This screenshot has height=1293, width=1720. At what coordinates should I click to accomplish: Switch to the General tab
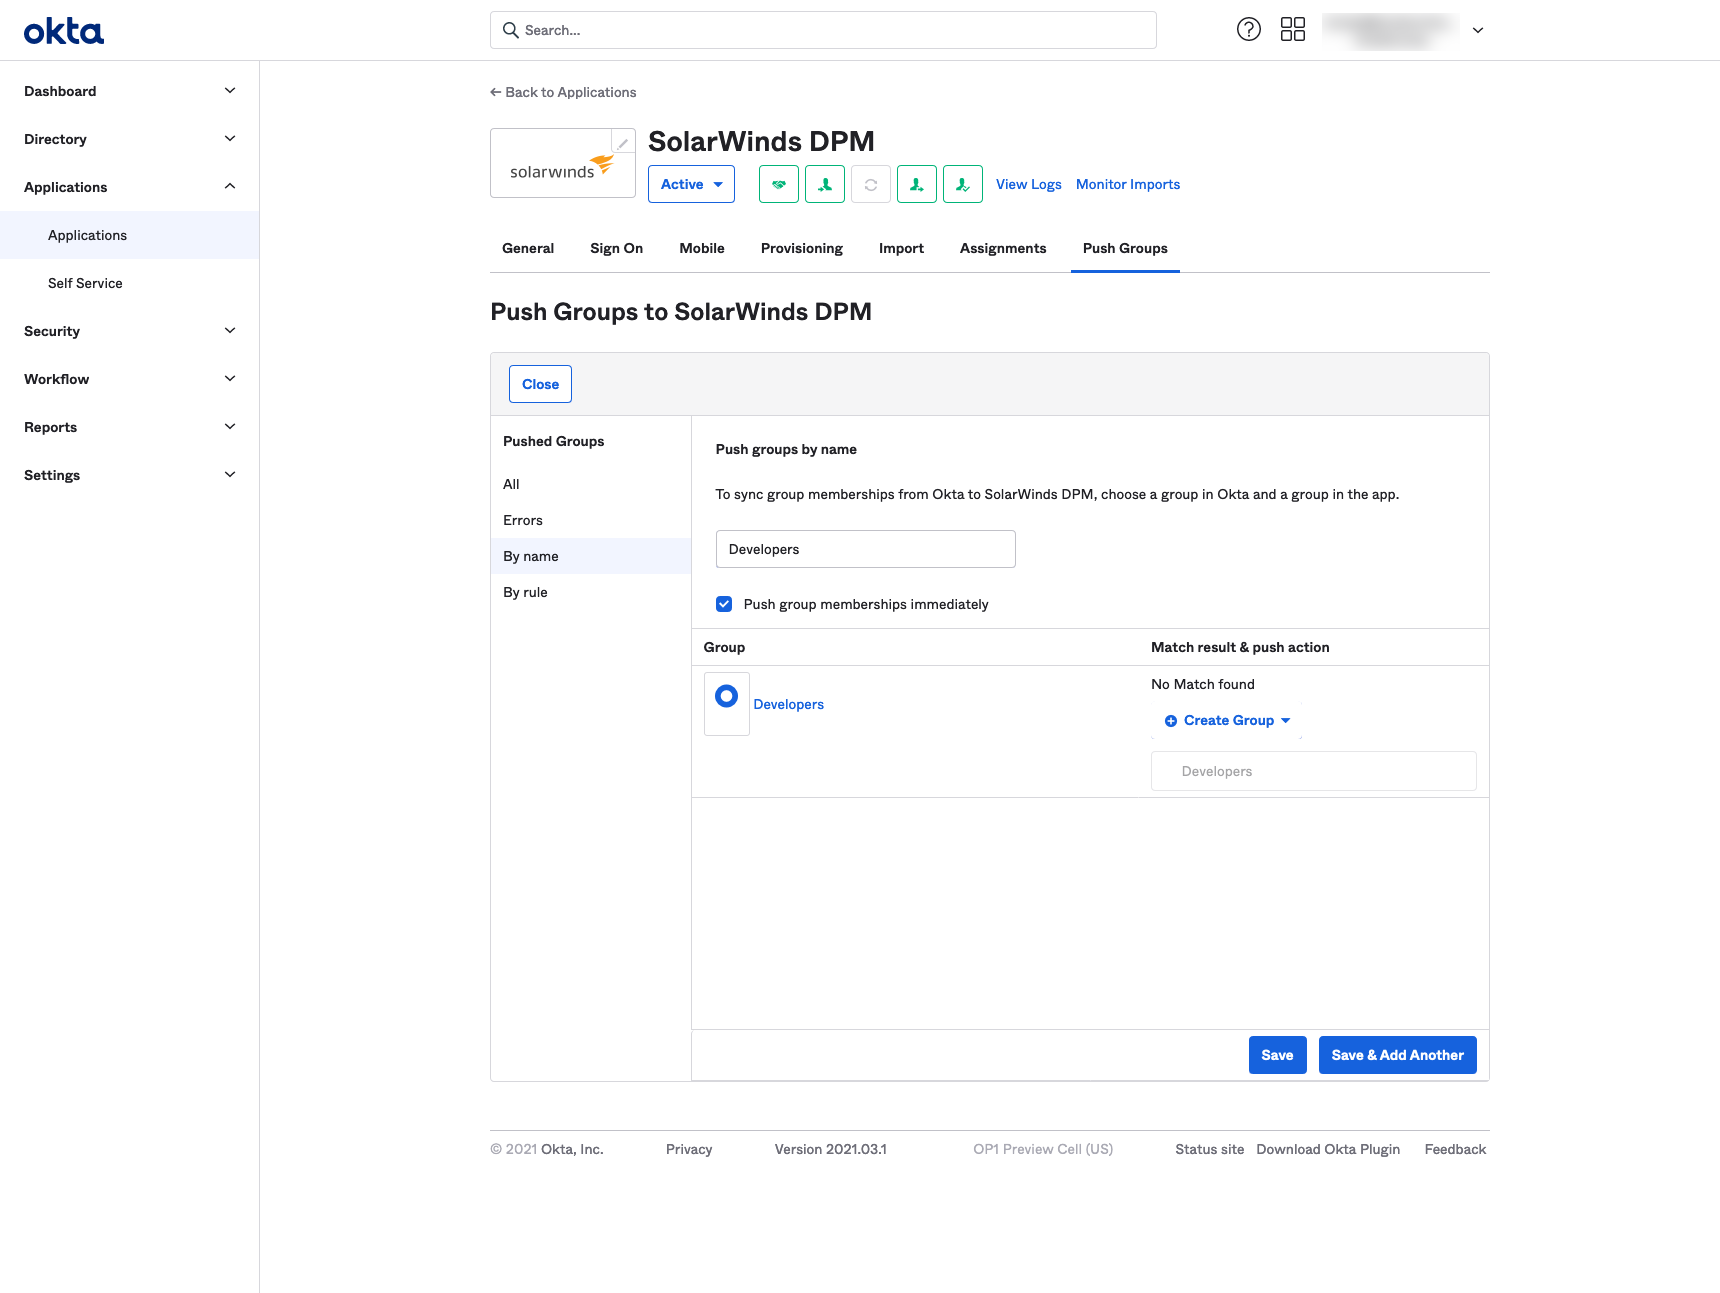tap(528, 248)
